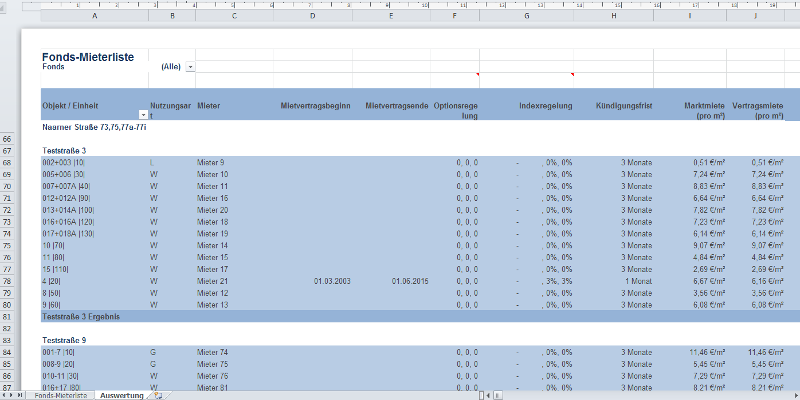Select the Teststraße 3 group label

pyautogui.click(x=64, y=151)
